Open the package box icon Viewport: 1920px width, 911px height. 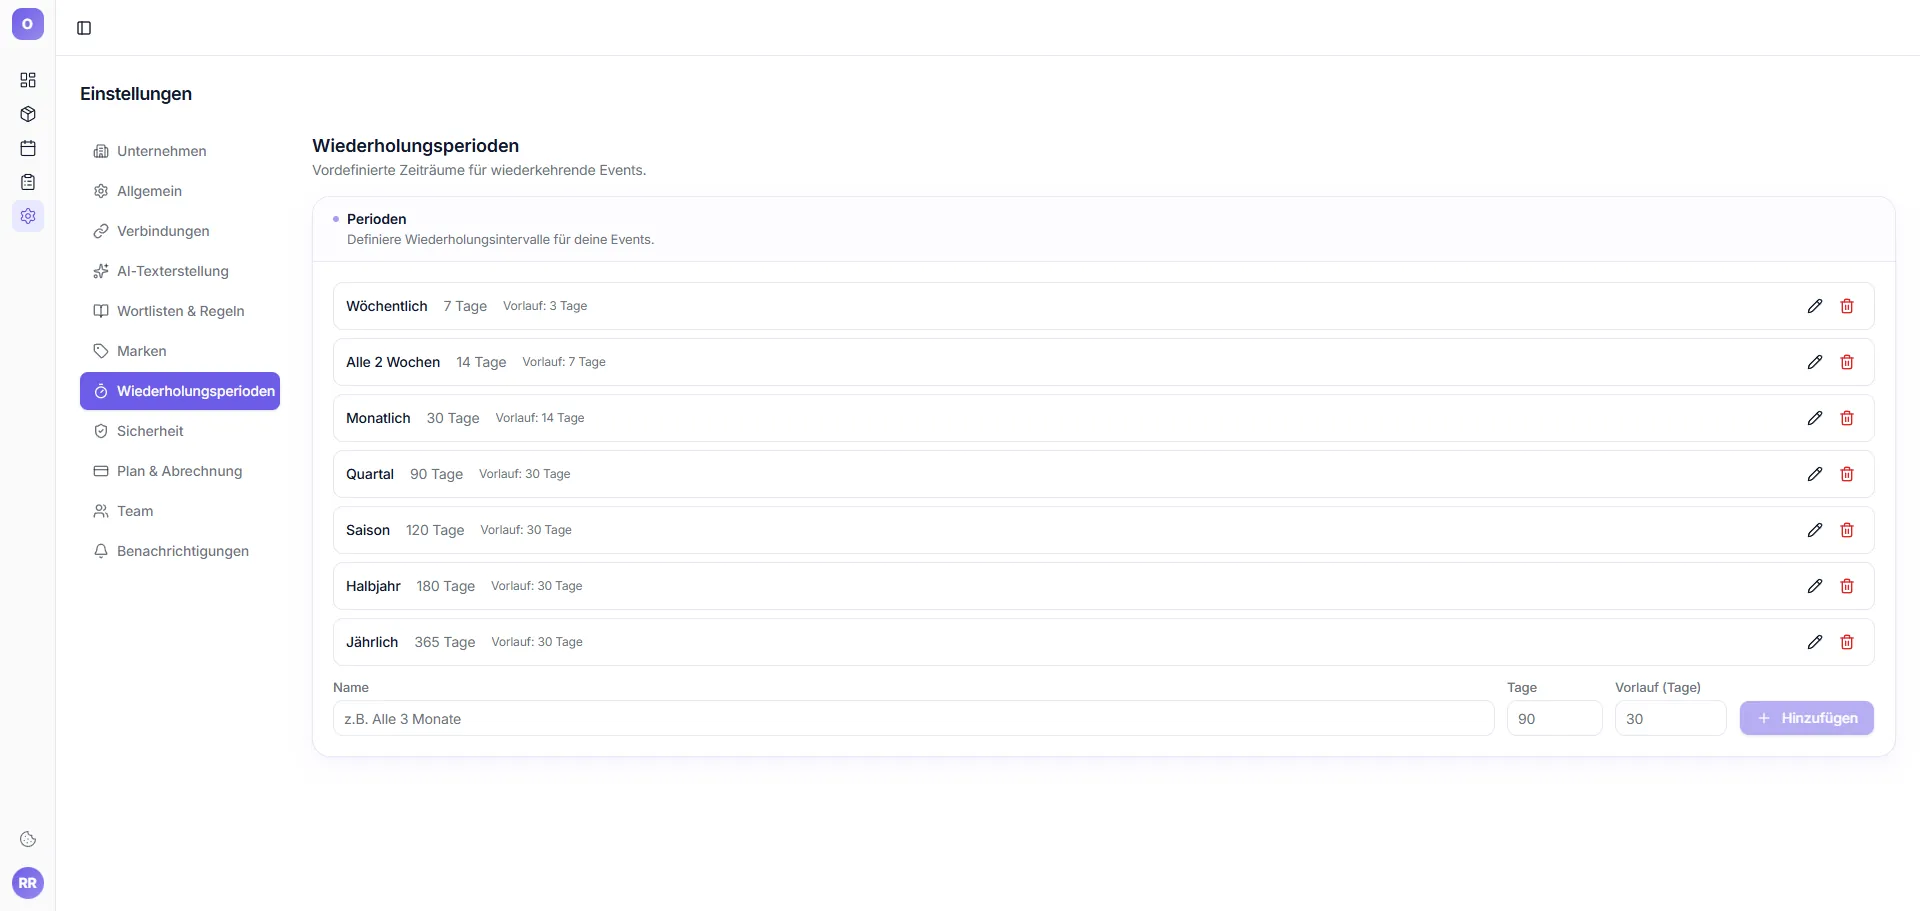(28, 114)
